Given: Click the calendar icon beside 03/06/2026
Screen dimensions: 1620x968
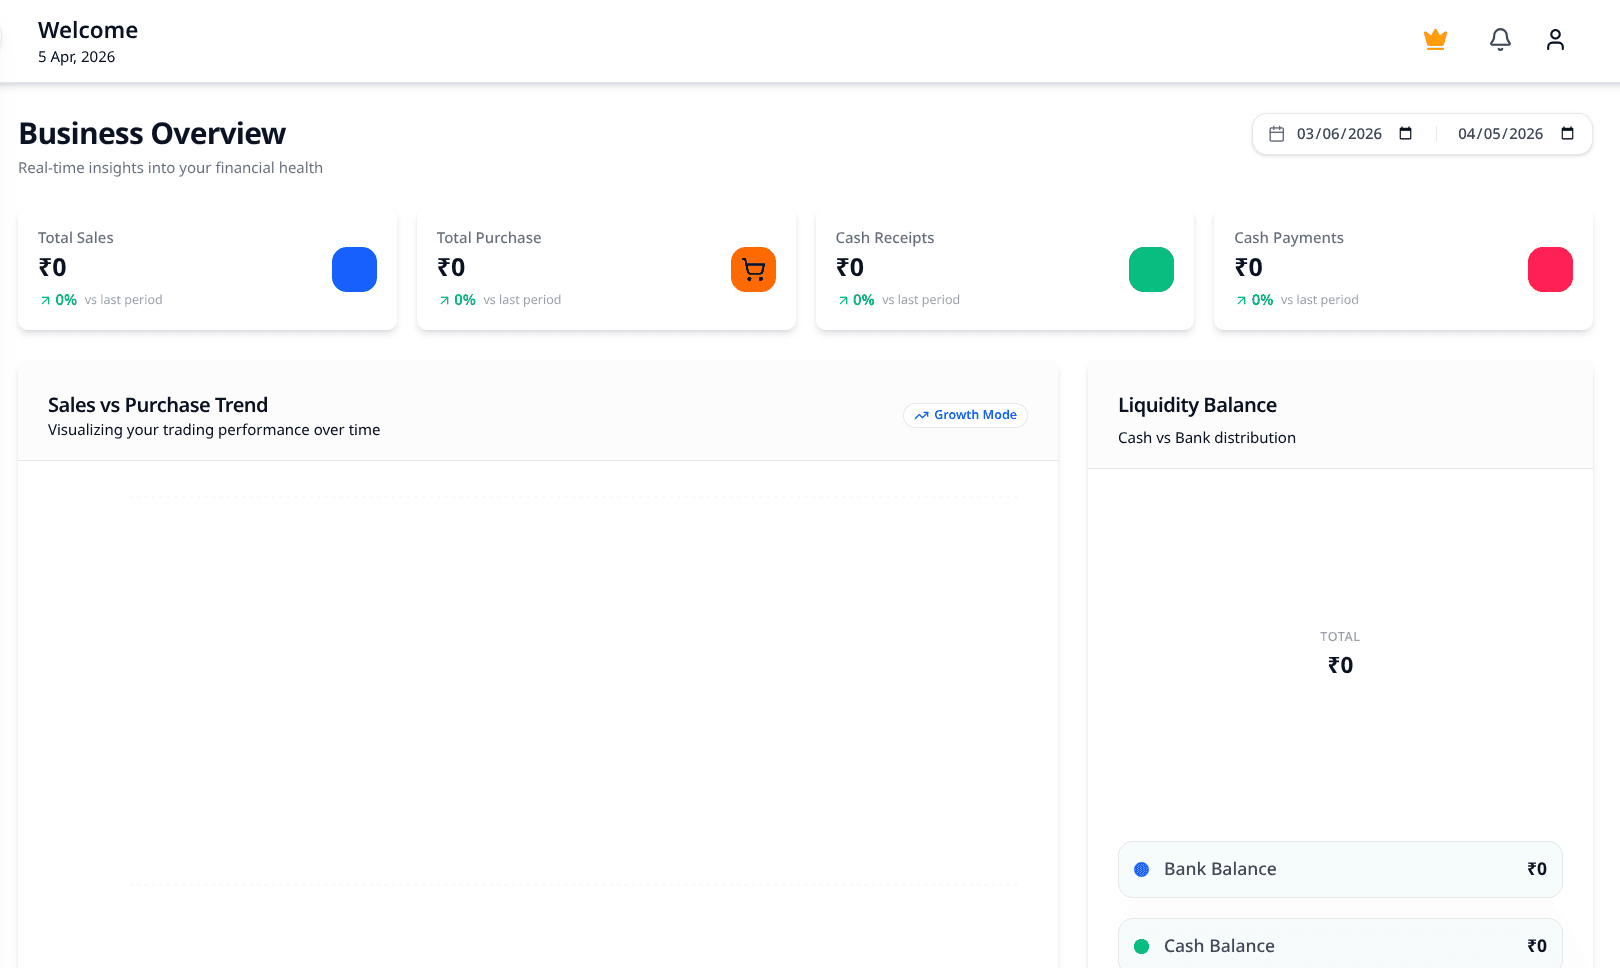Looking at the screenshot, I should coord(1277,134).
